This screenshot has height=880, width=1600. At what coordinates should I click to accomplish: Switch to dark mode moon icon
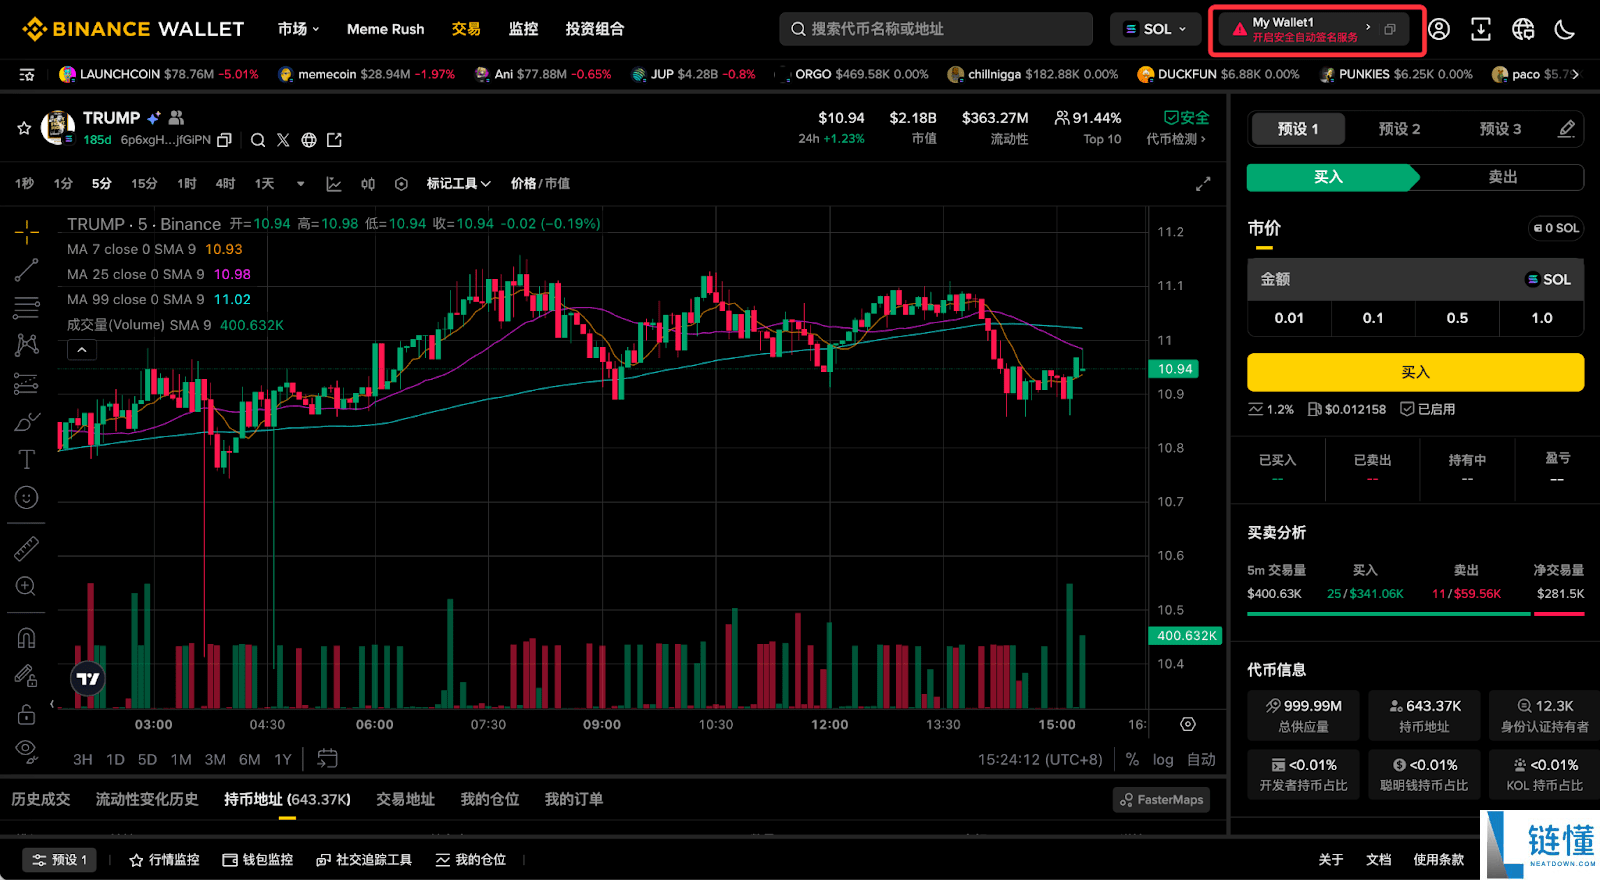(x=1565, y=29)
